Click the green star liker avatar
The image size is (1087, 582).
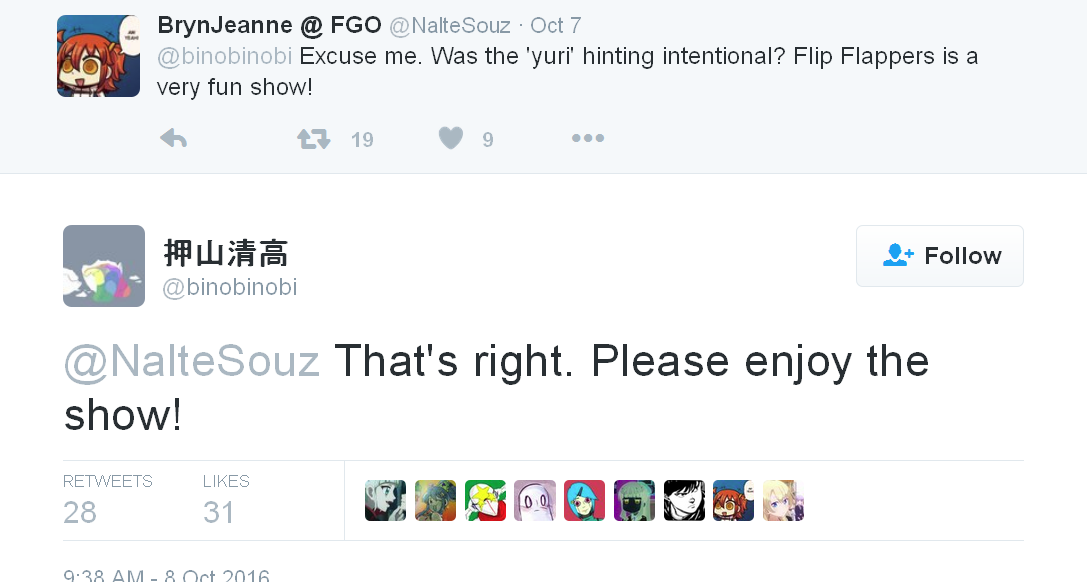485,501
